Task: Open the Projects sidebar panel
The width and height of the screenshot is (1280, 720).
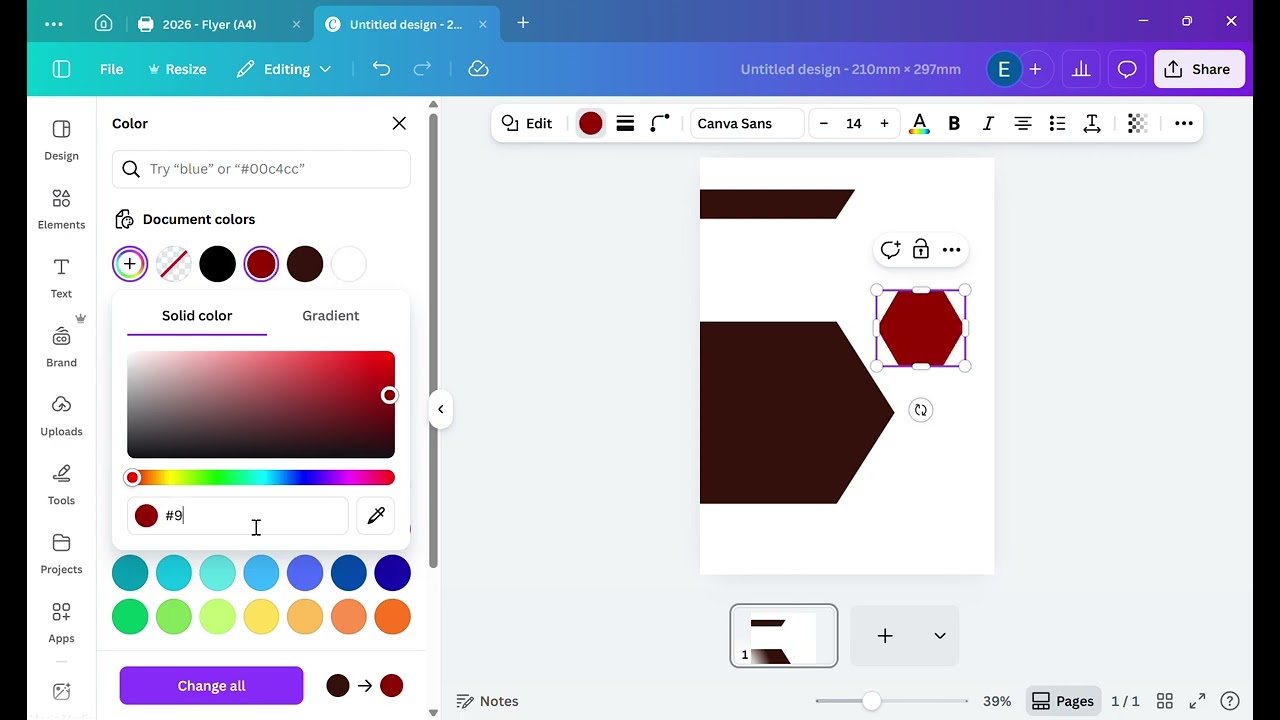Action: [61, 553]
